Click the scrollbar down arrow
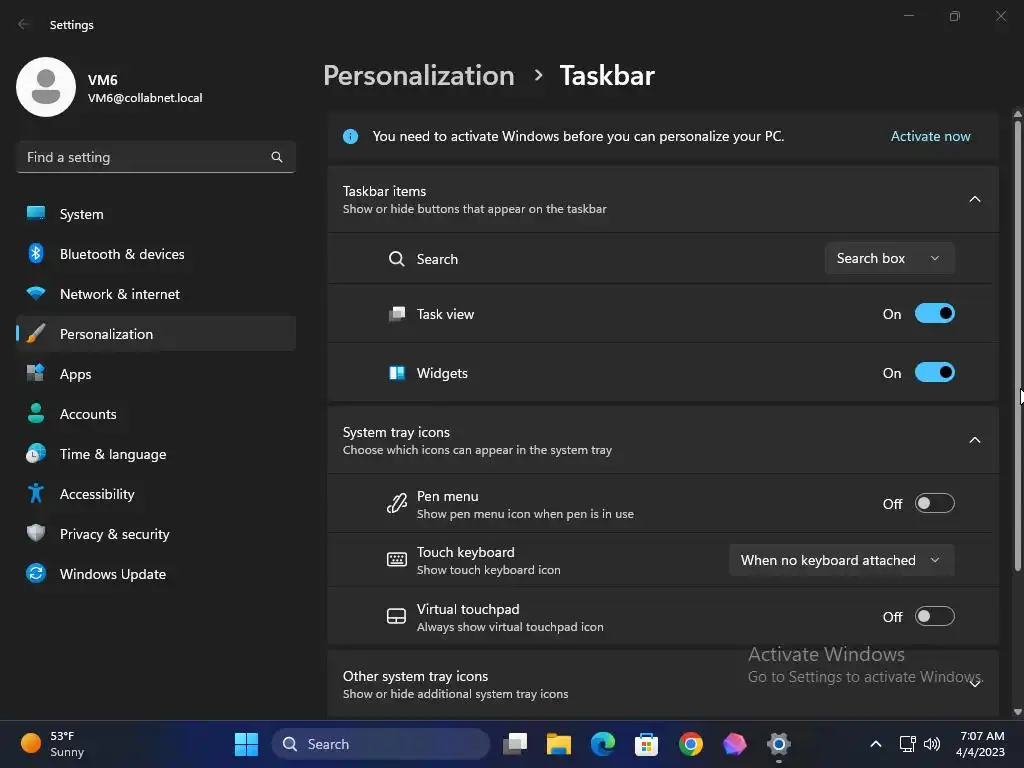The height and width of the screenshot is (768, 1024). [1017, 712]
